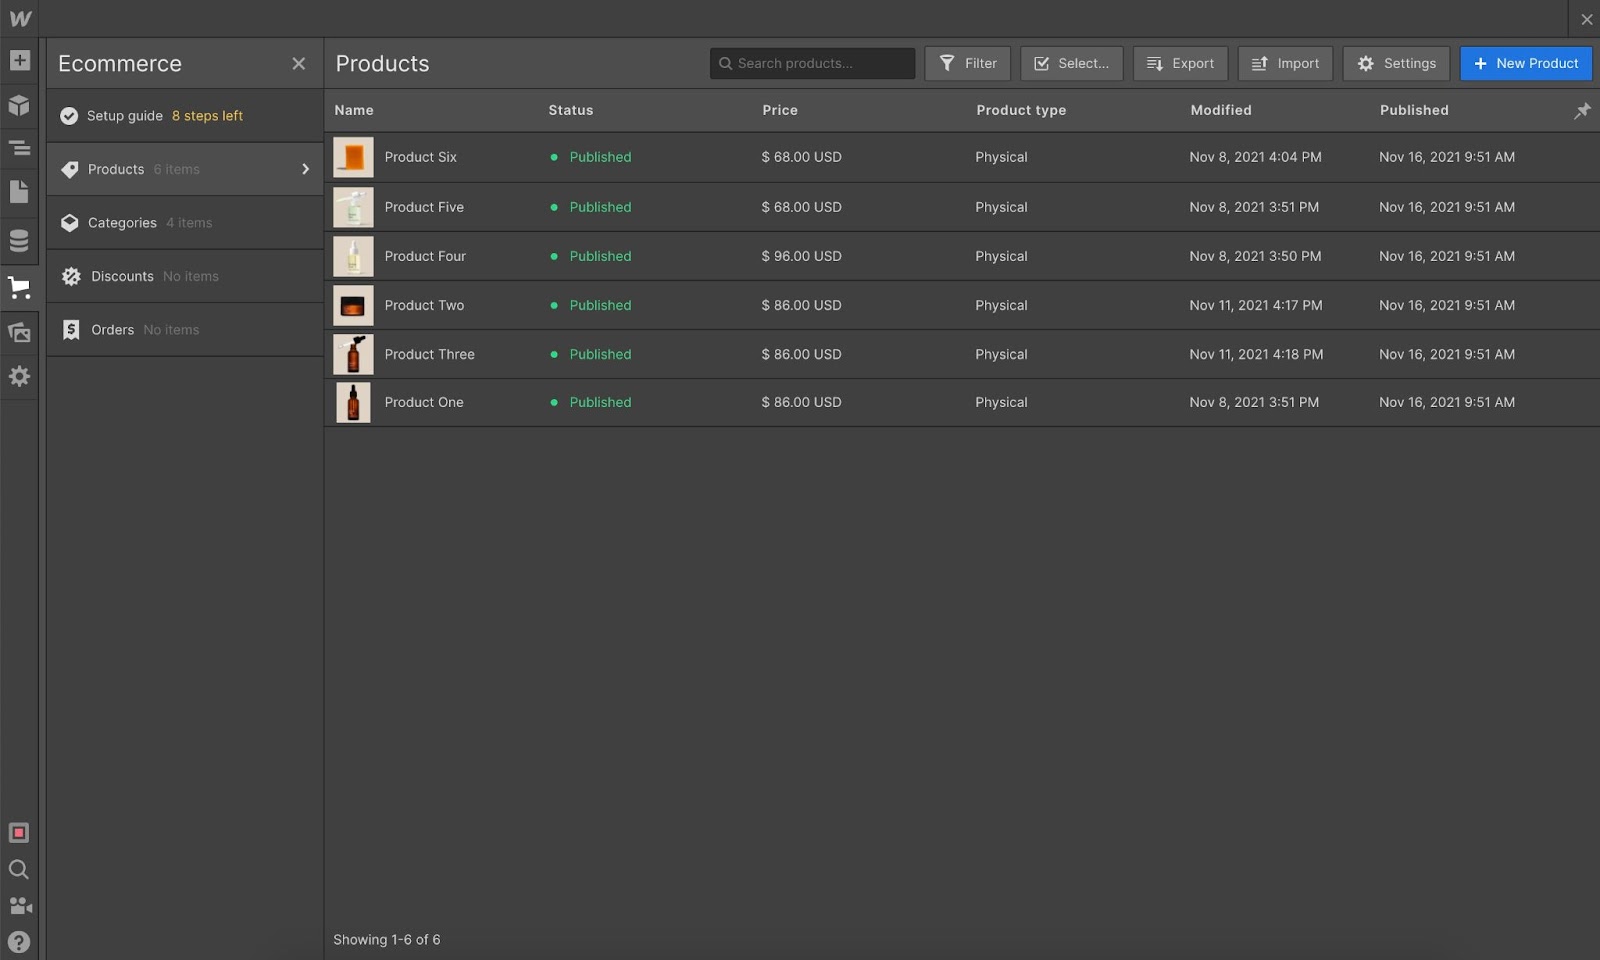This screenshot has height=960, width=1600.
Task: Open the Setup guide
Action: (x=185, y=116)
